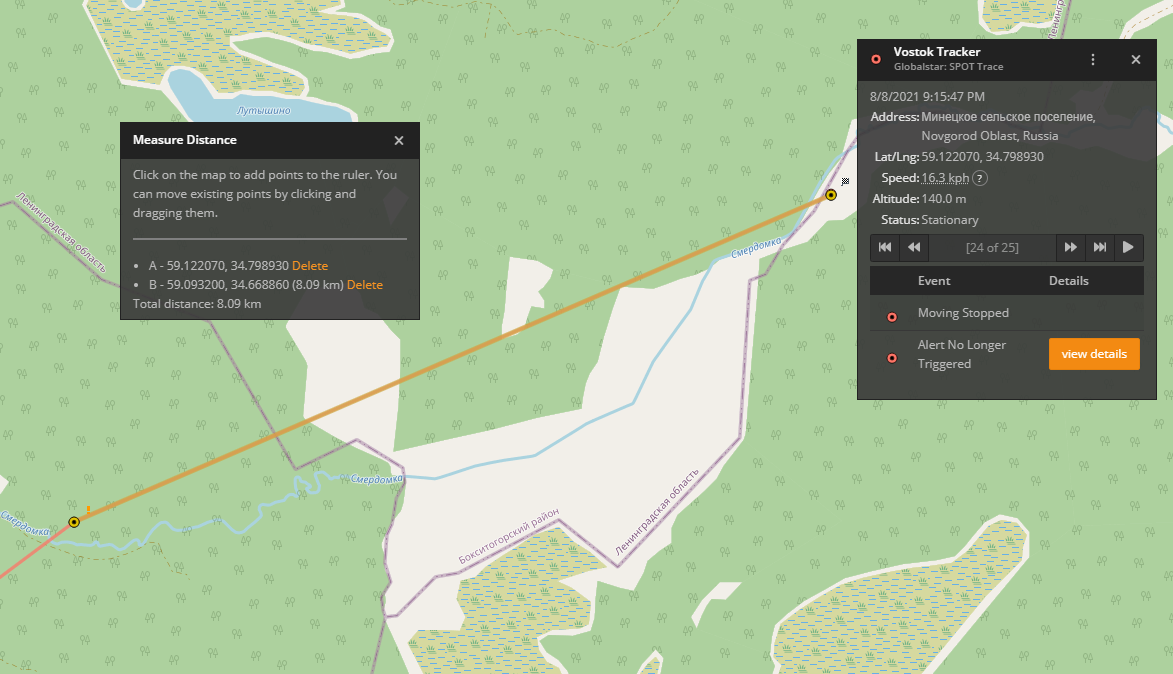This screenshot has width=1173, height=674.
Task: Click the Alert No Longer Triggered event icon
Action: [x=891, y=358]
